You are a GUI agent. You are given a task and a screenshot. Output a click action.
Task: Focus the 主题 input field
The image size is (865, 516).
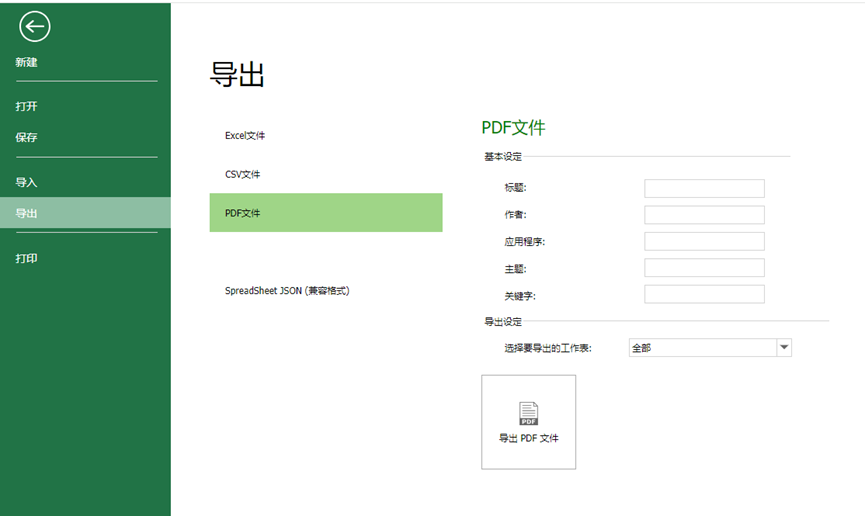(704, 268)
